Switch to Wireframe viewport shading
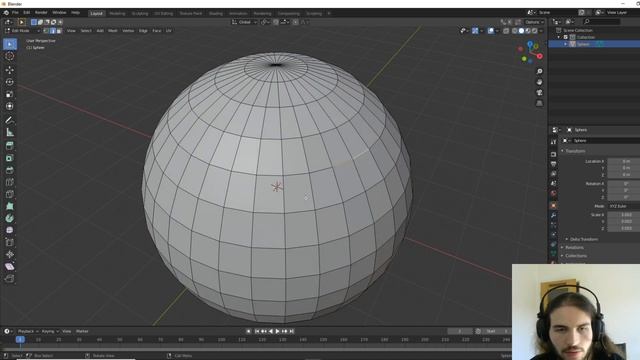The image size is (640, 360). point(515,31)
